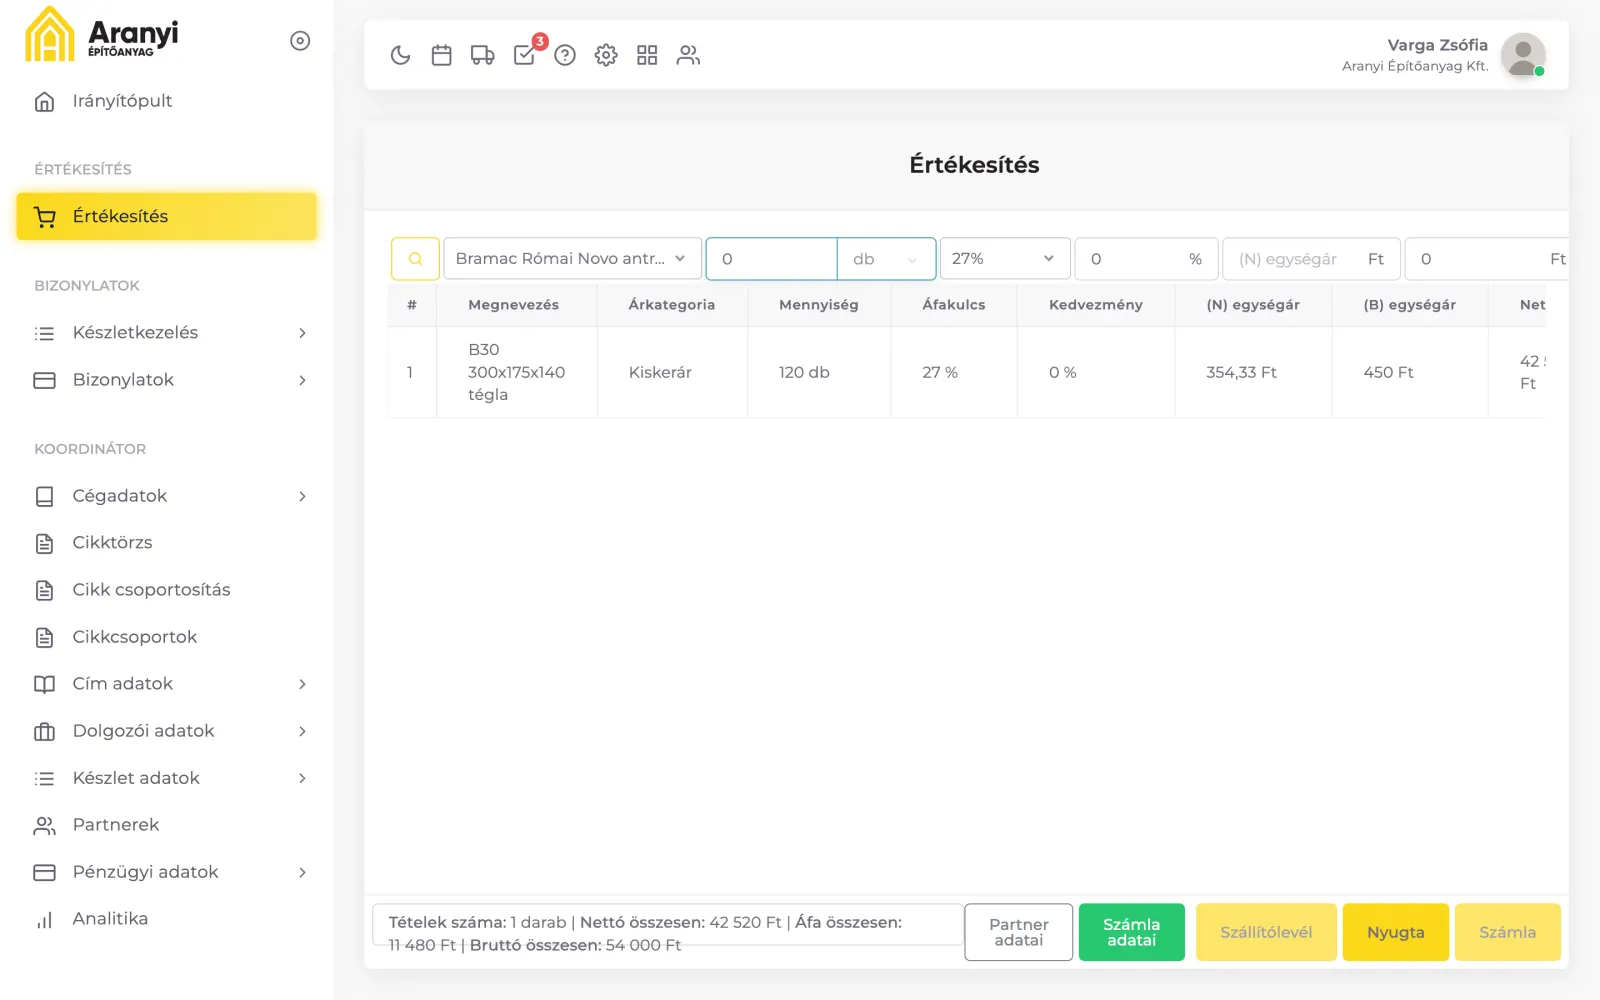This screenshot has width=1600, height=1000.
Task: Open the calendar icon in the top toolbar
Action: pyautogui.click(x=441, y=55)
